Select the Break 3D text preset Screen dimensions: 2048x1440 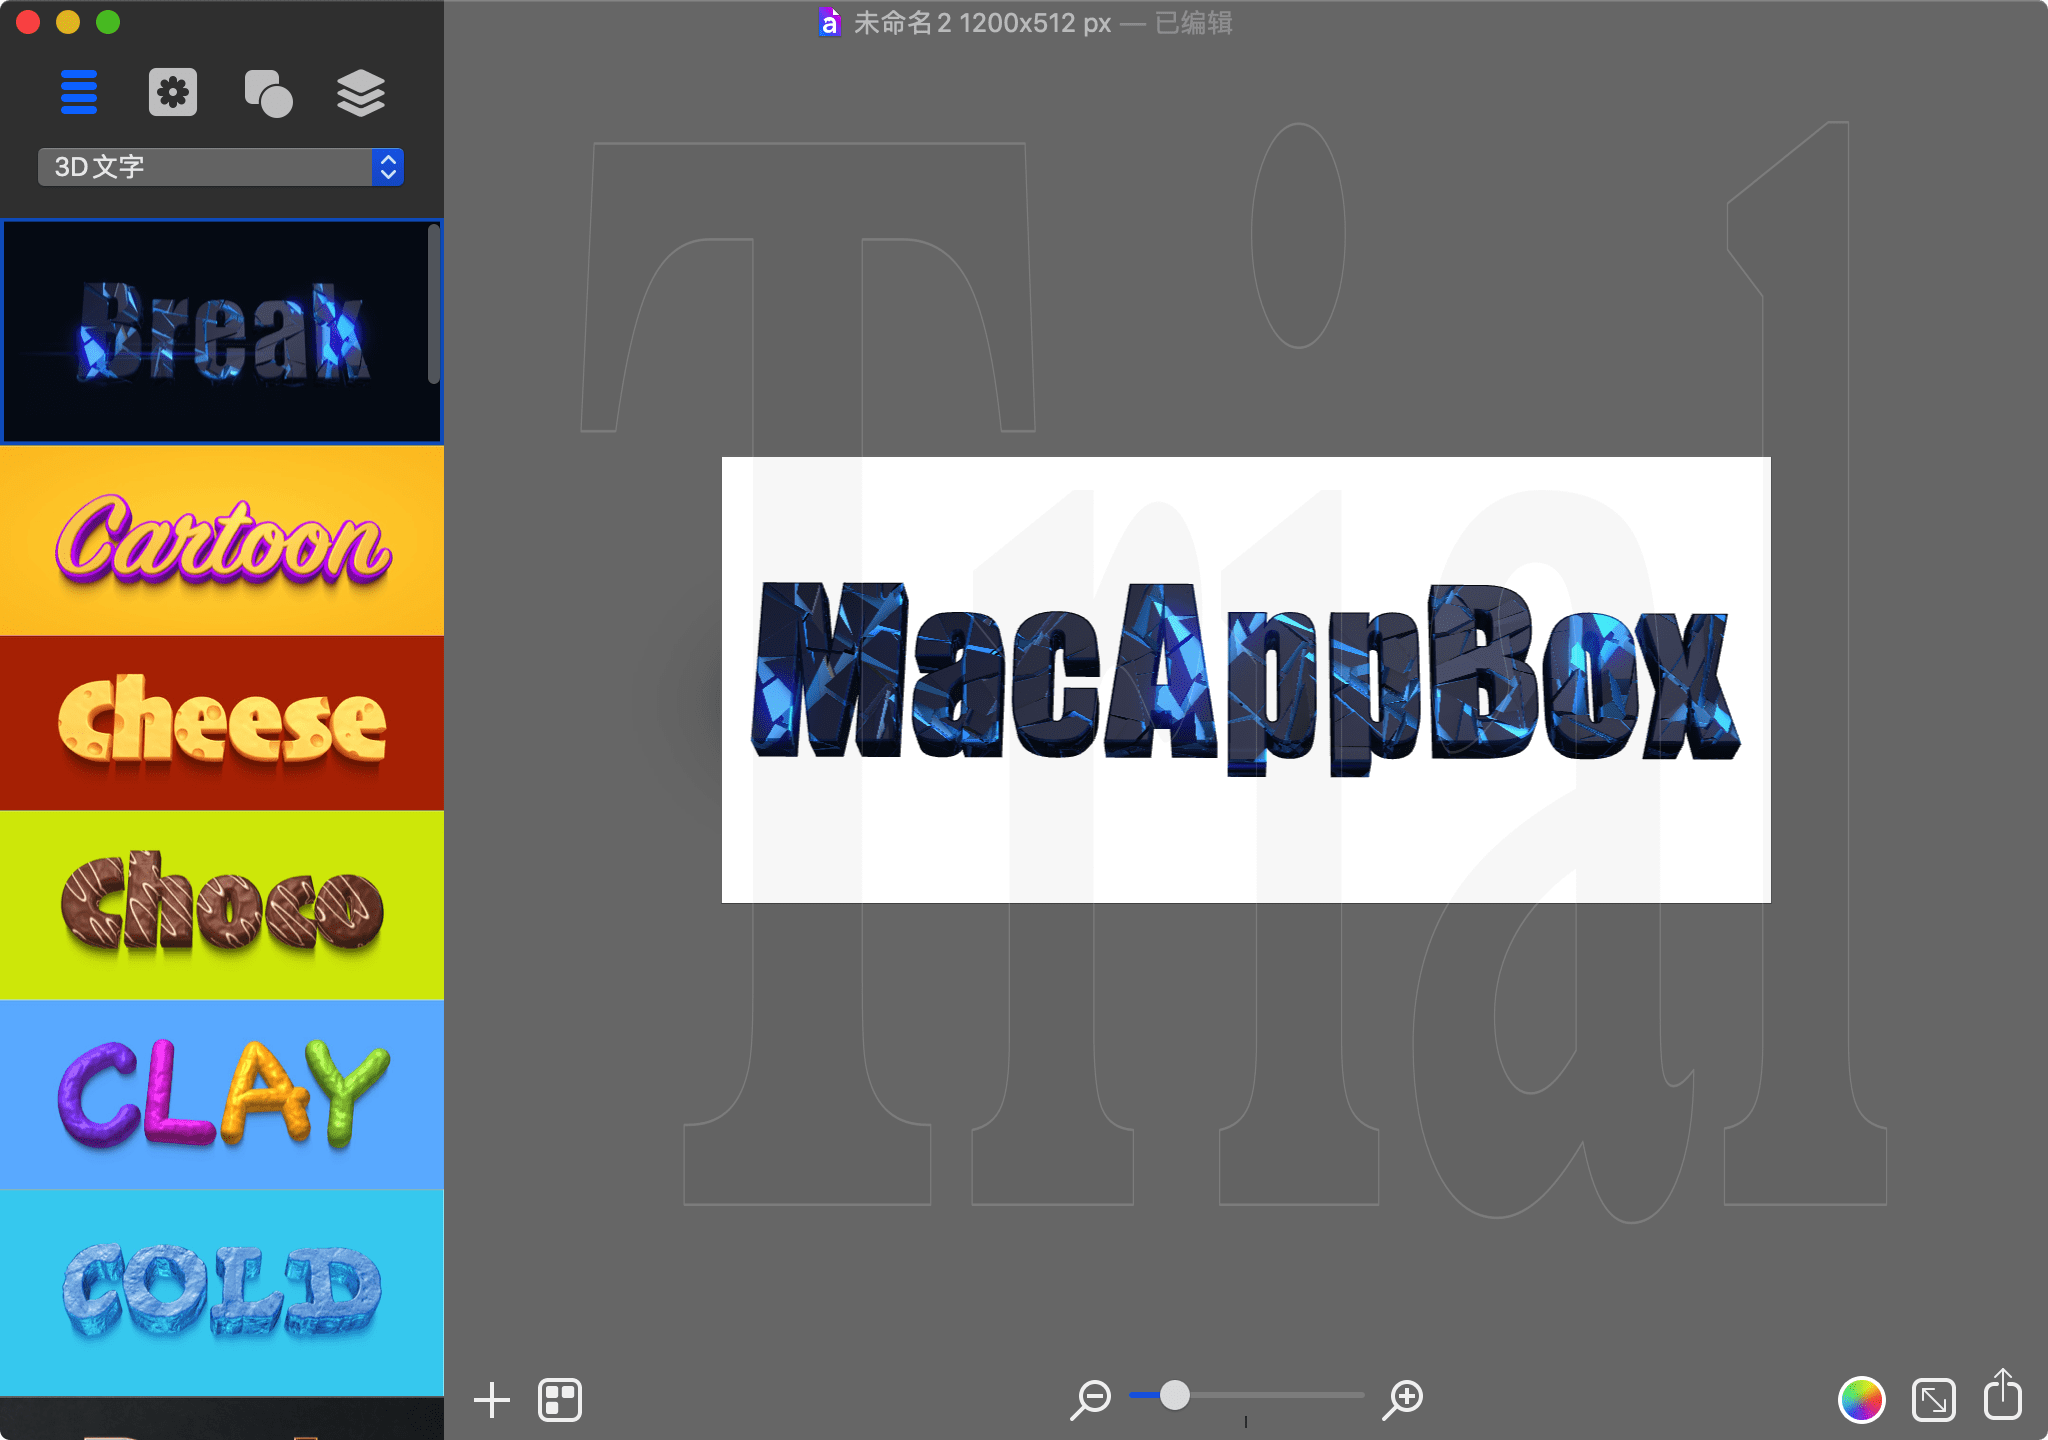222,332
